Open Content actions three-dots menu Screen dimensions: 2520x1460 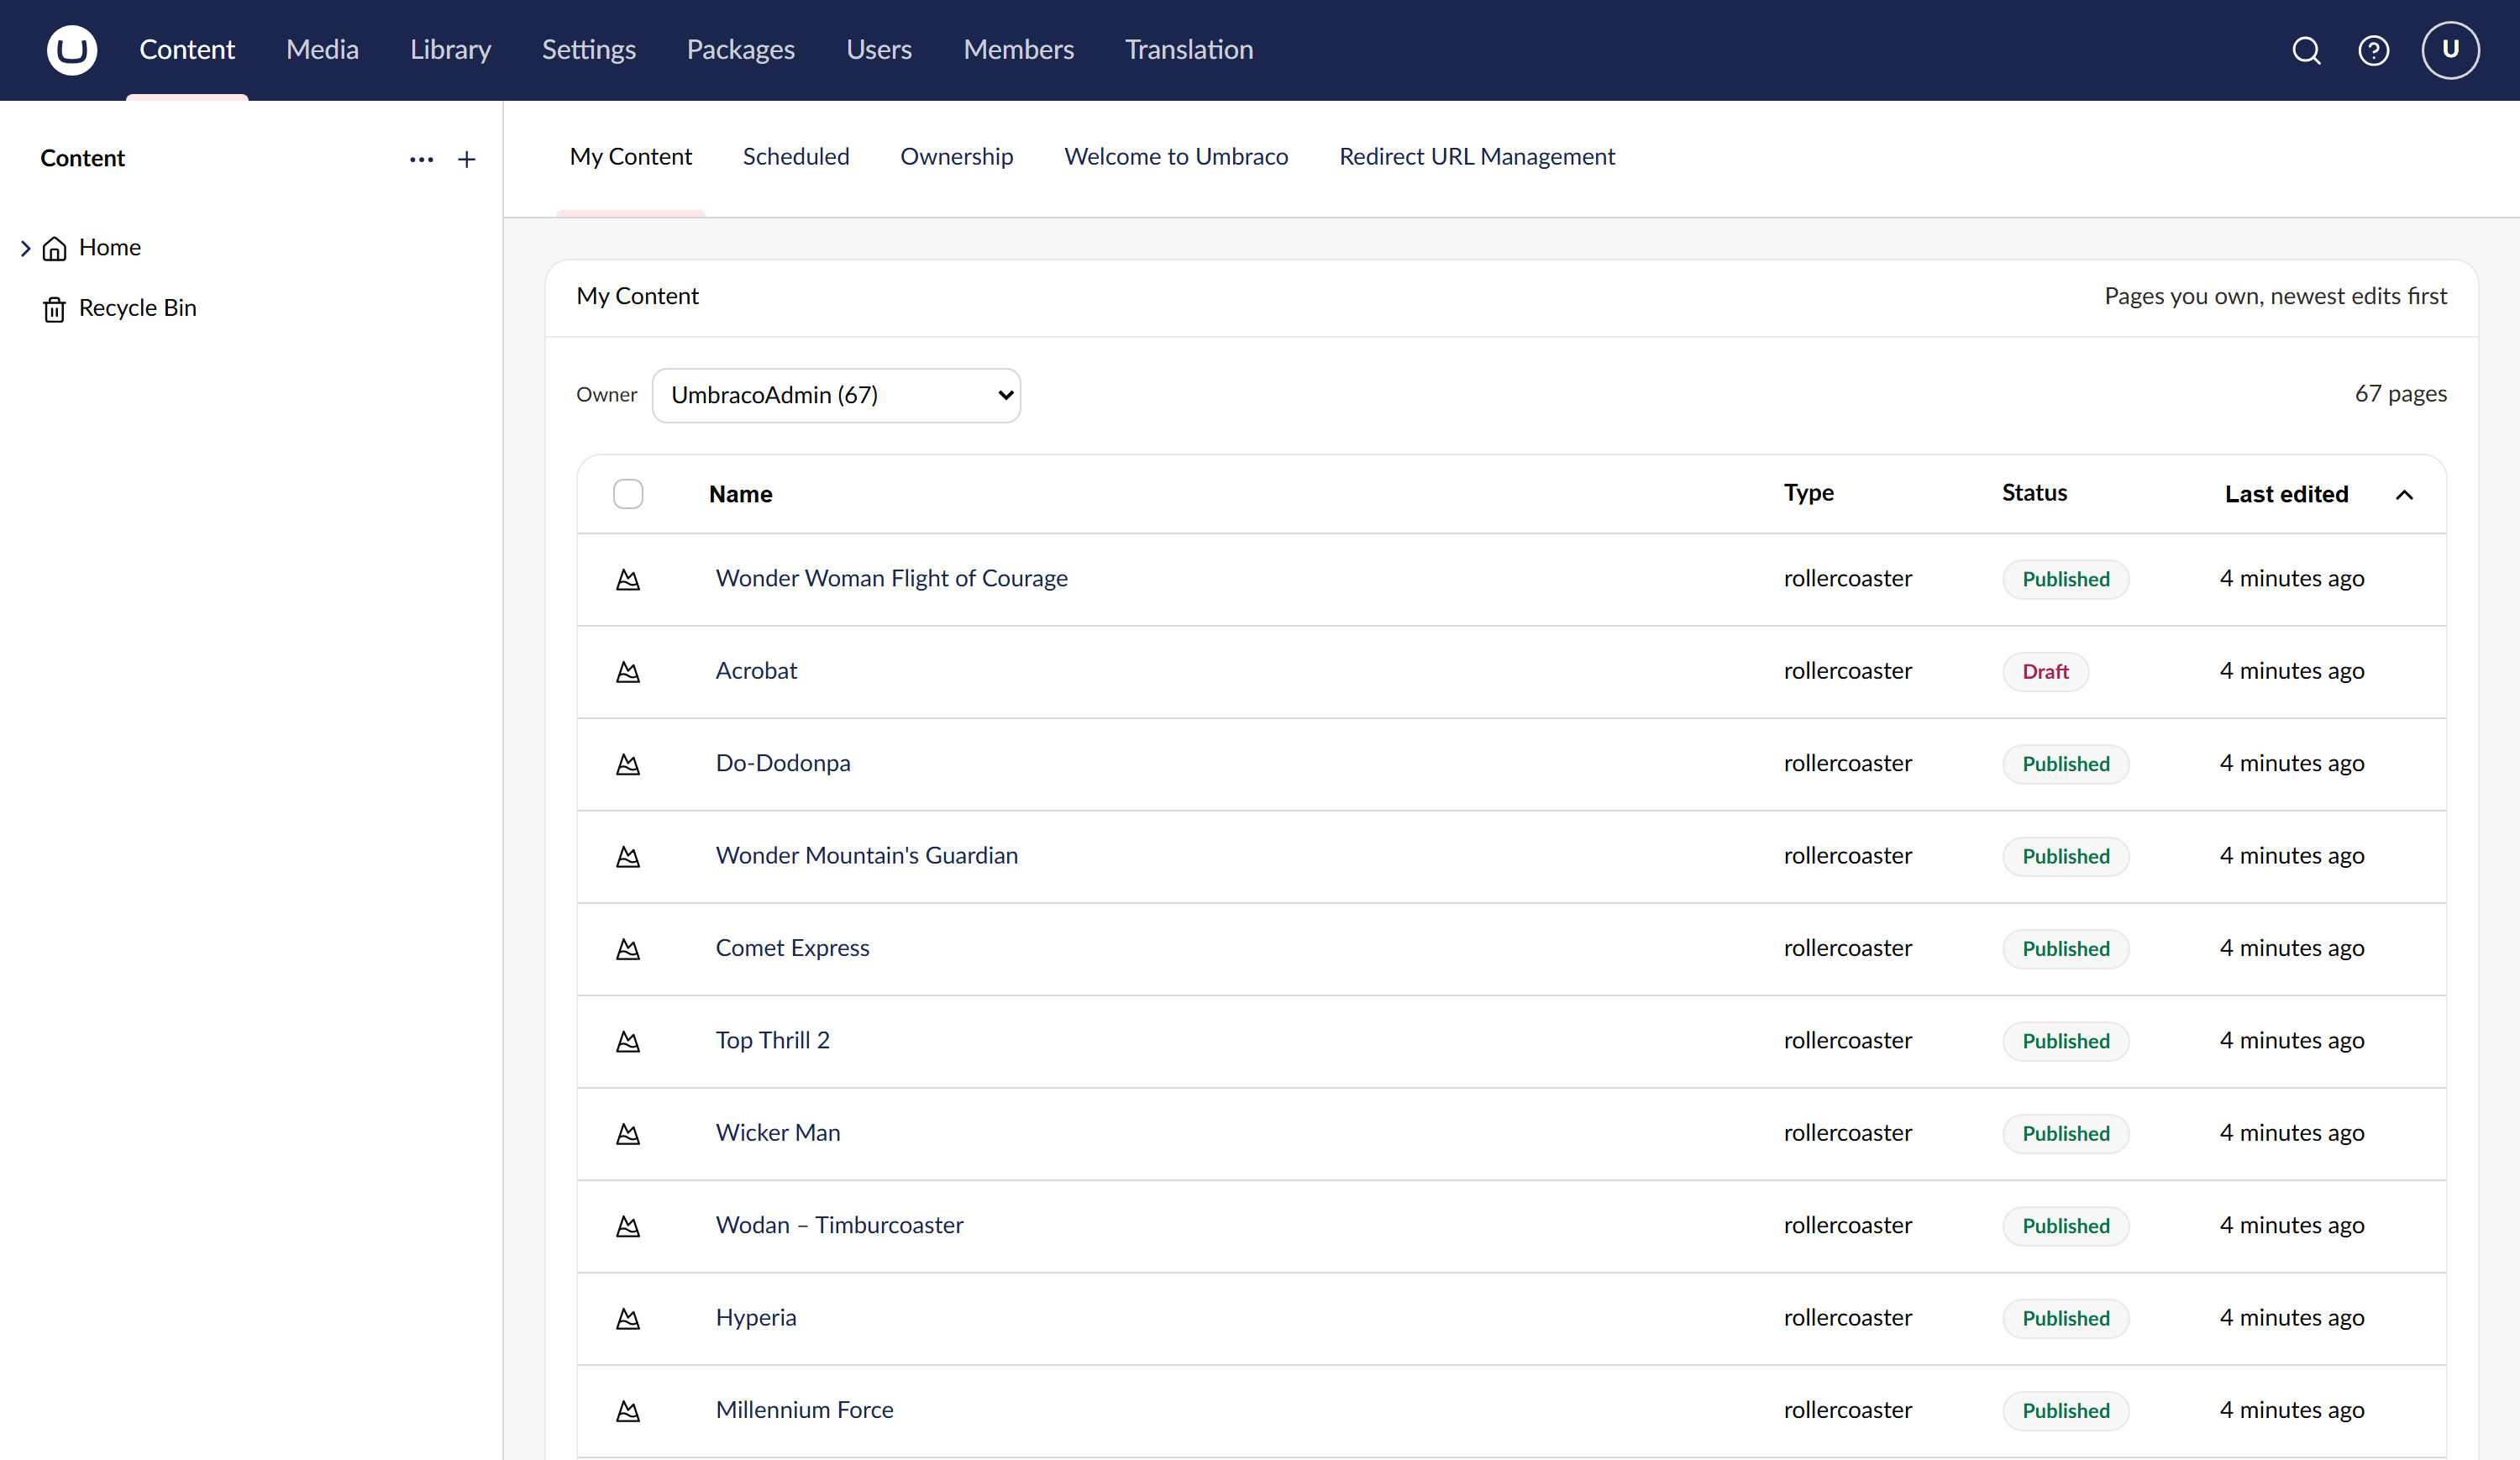[x=421, y=159]
